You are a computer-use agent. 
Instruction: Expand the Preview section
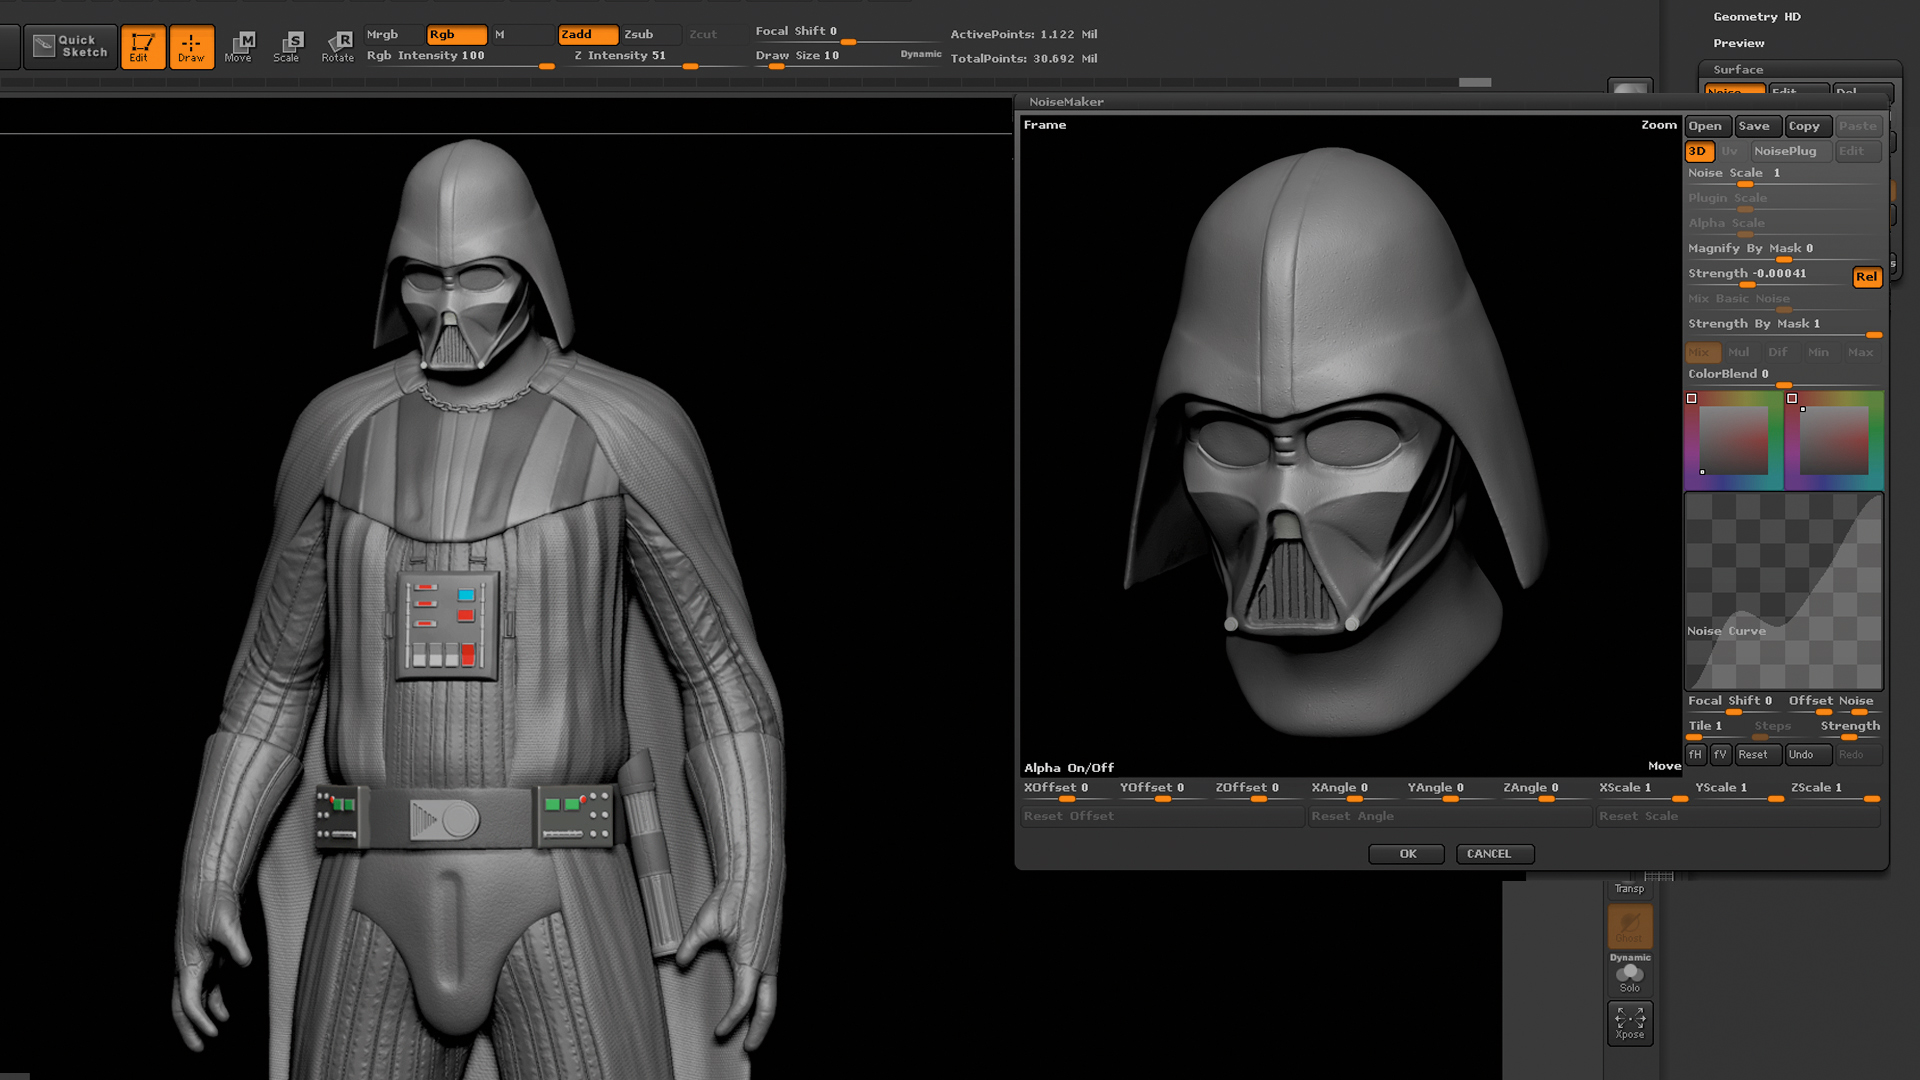click(1739, 43)
